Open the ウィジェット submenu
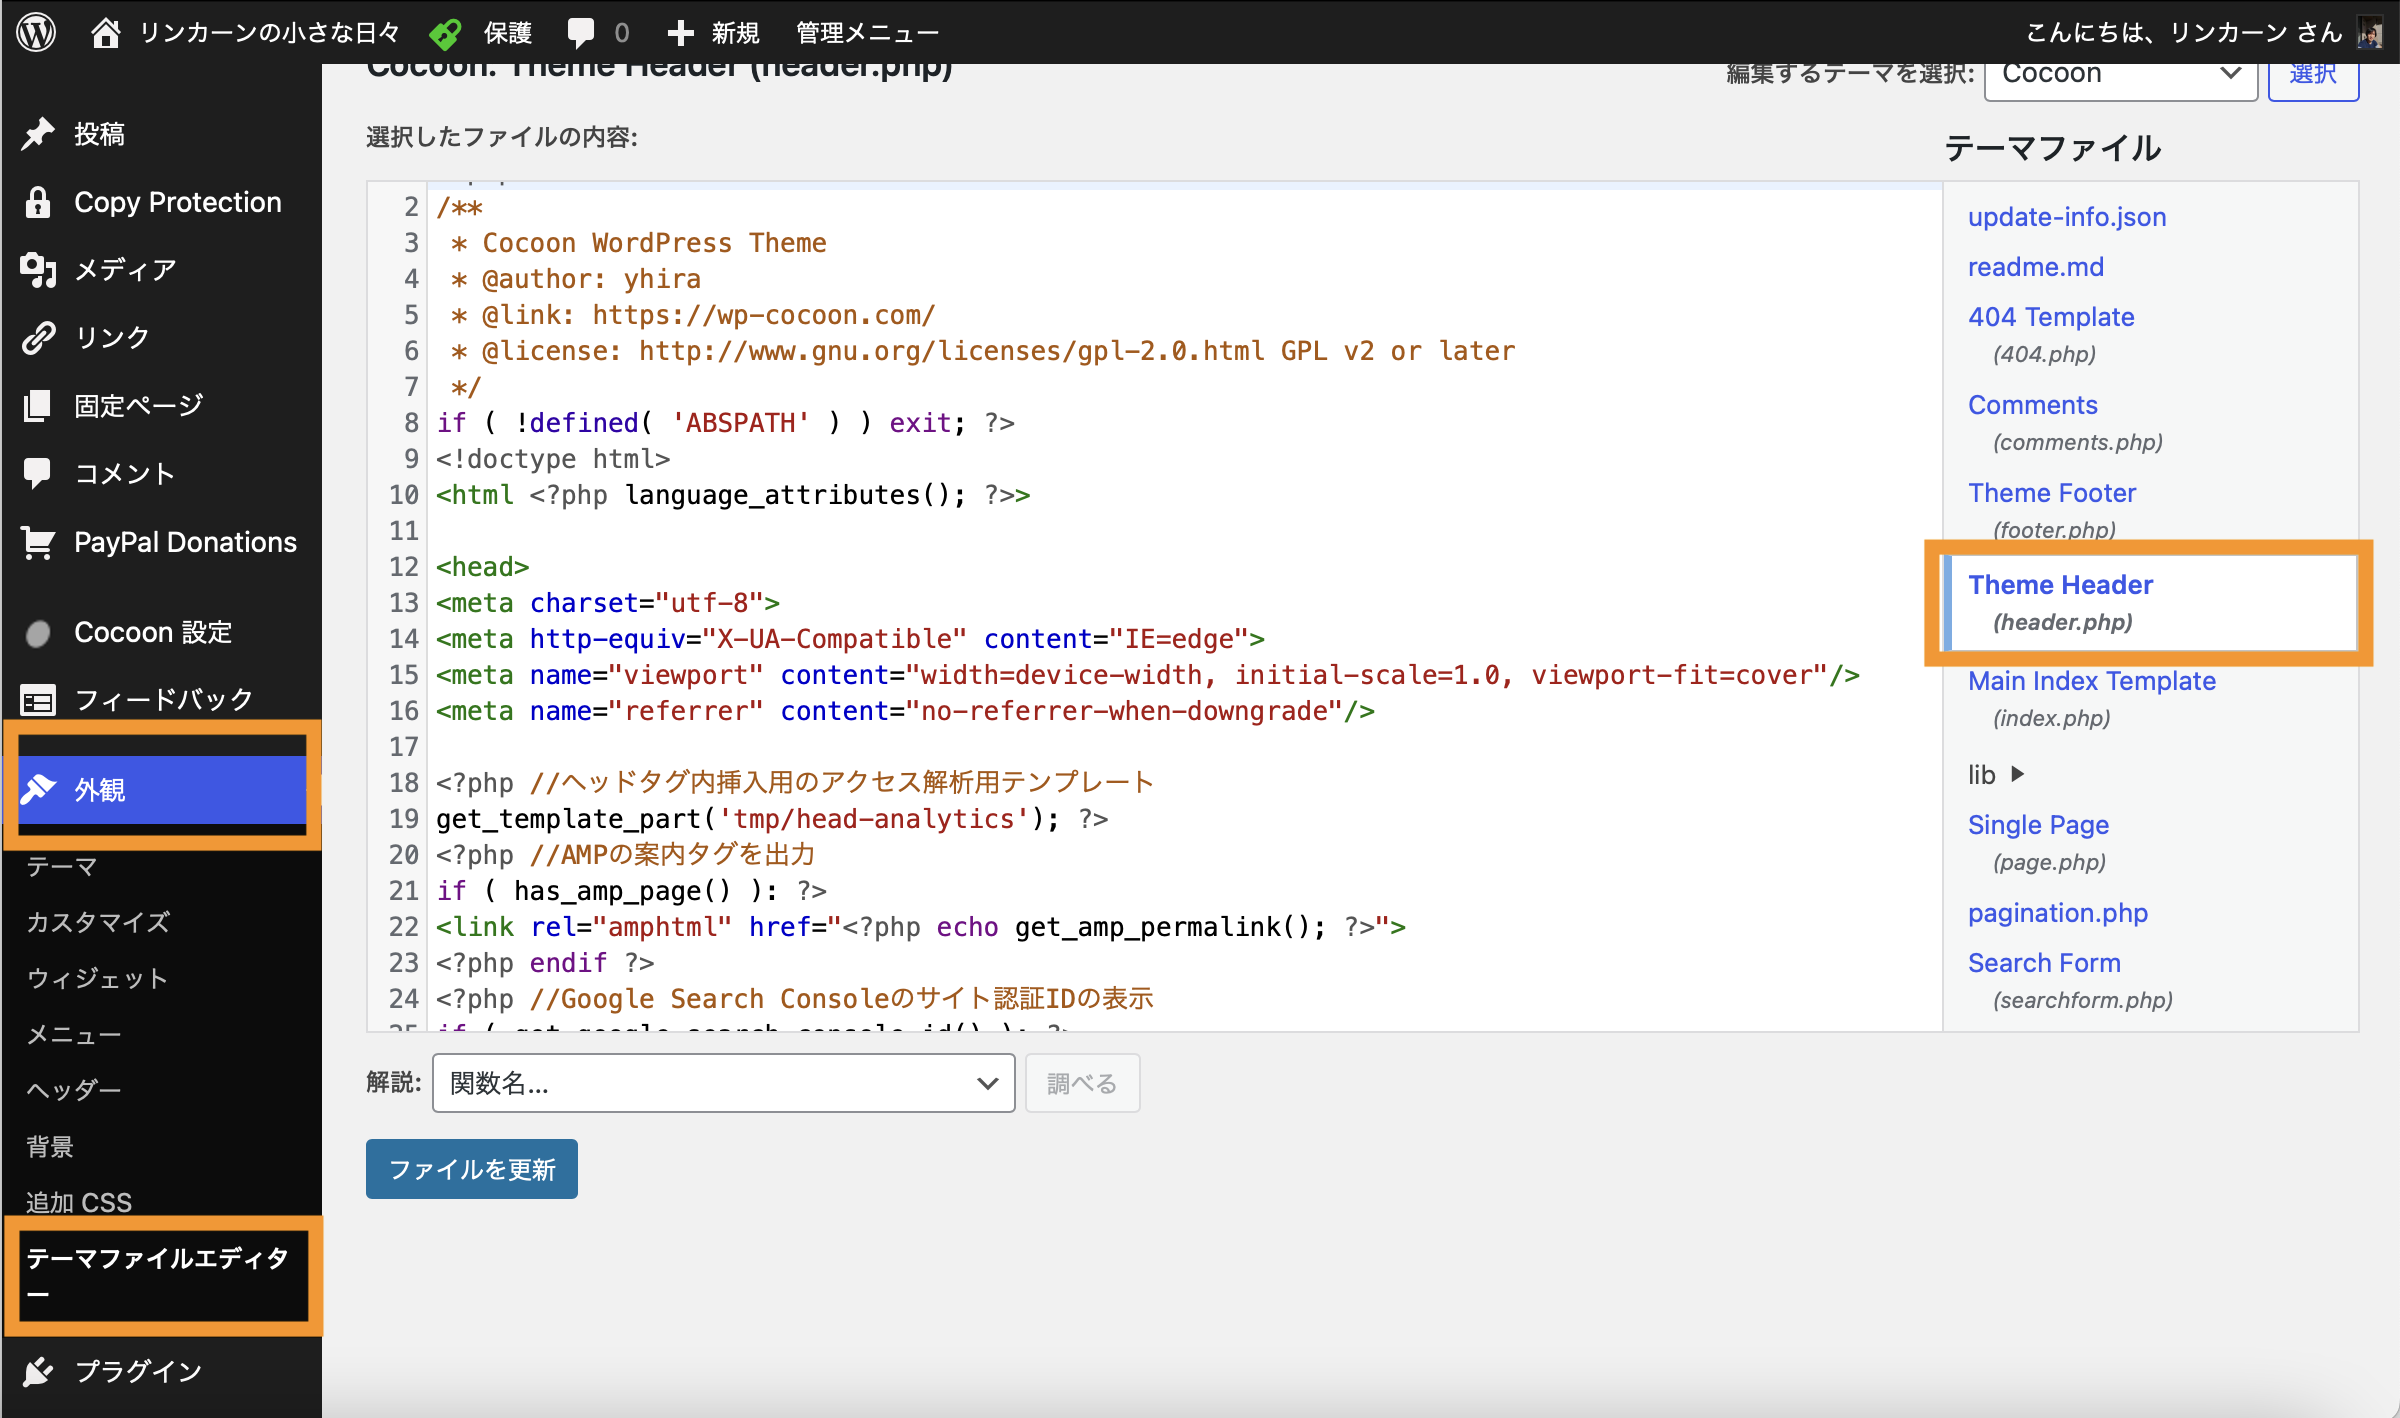 coord(97,978)
